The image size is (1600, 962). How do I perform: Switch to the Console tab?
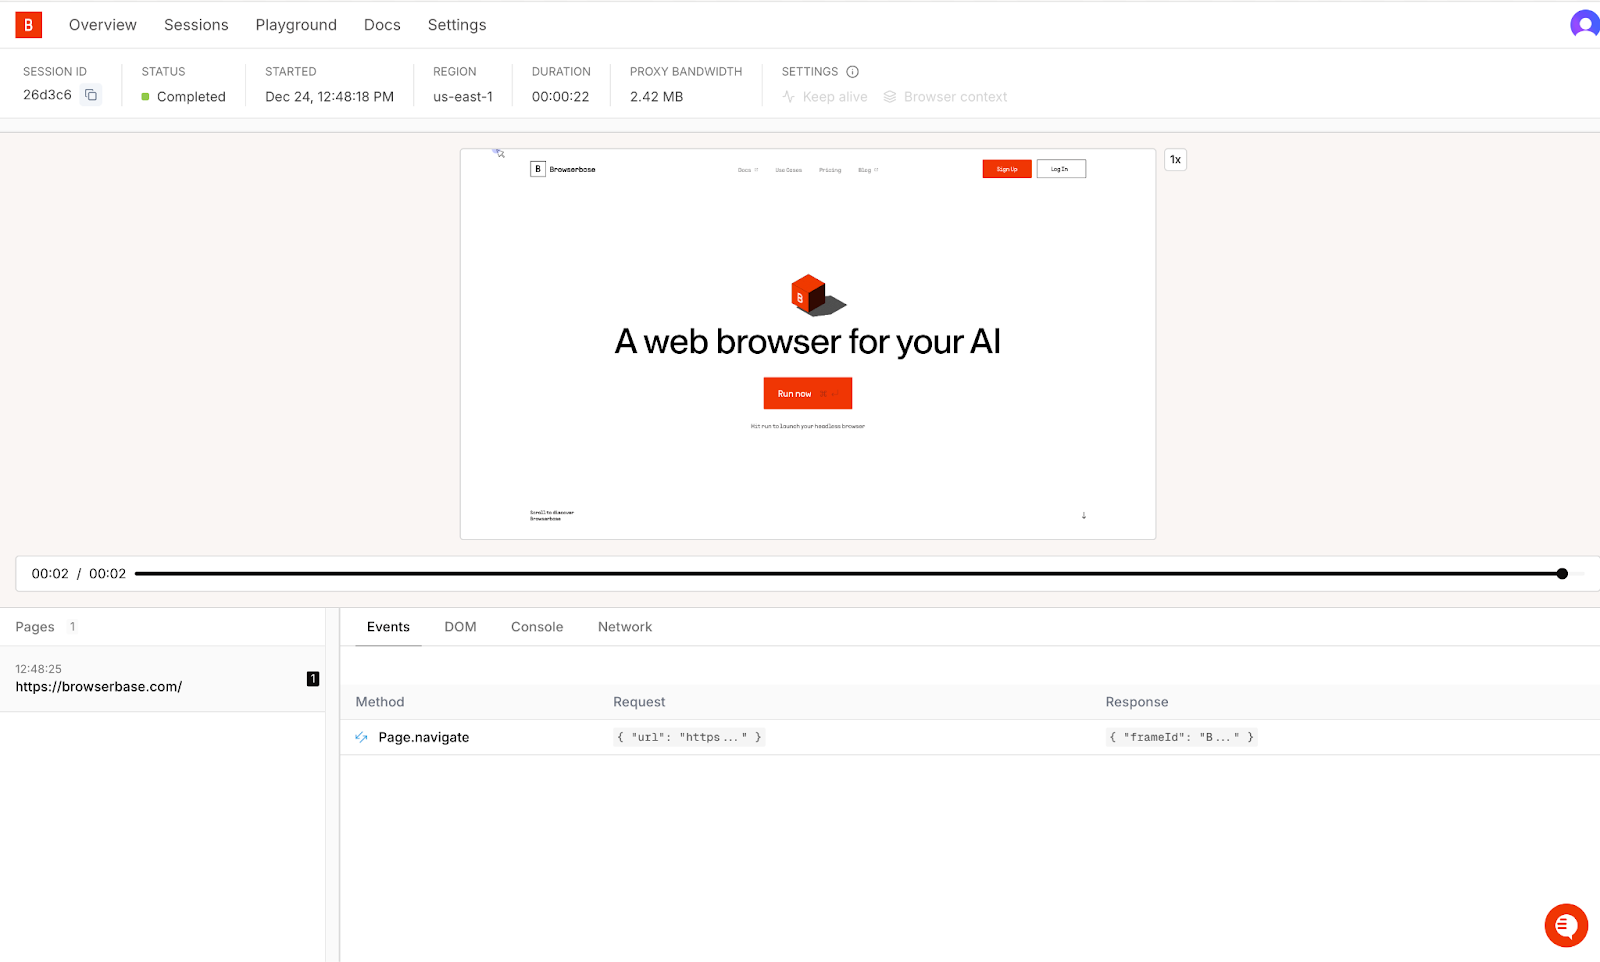tap(537, 627)
